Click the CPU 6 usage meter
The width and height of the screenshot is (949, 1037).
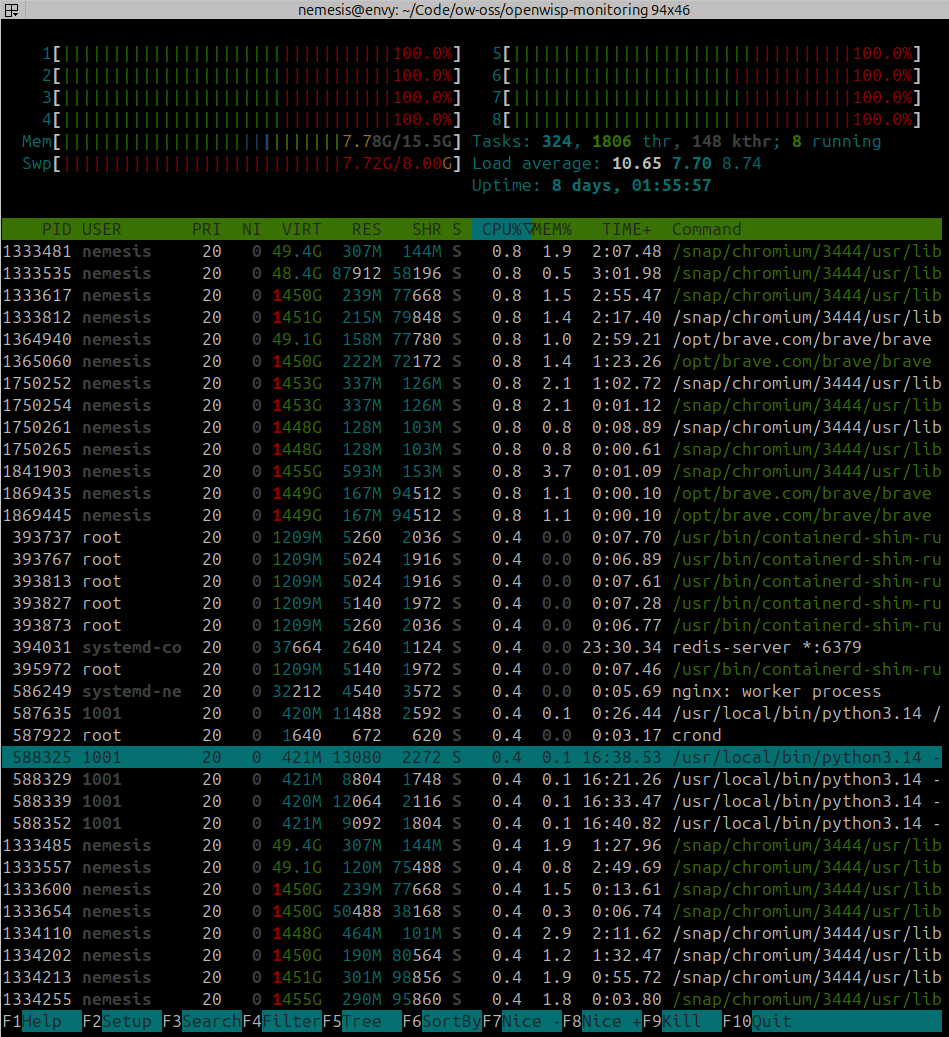coord(707,75)
